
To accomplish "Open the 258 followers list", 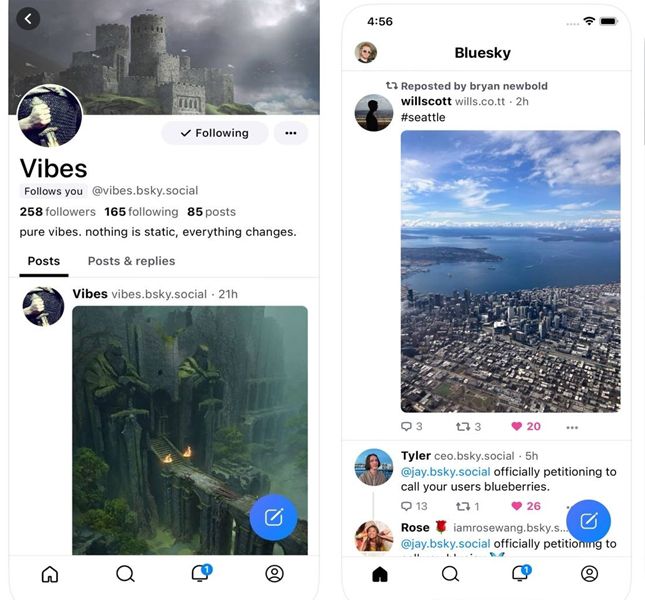I will coord(58,212).
